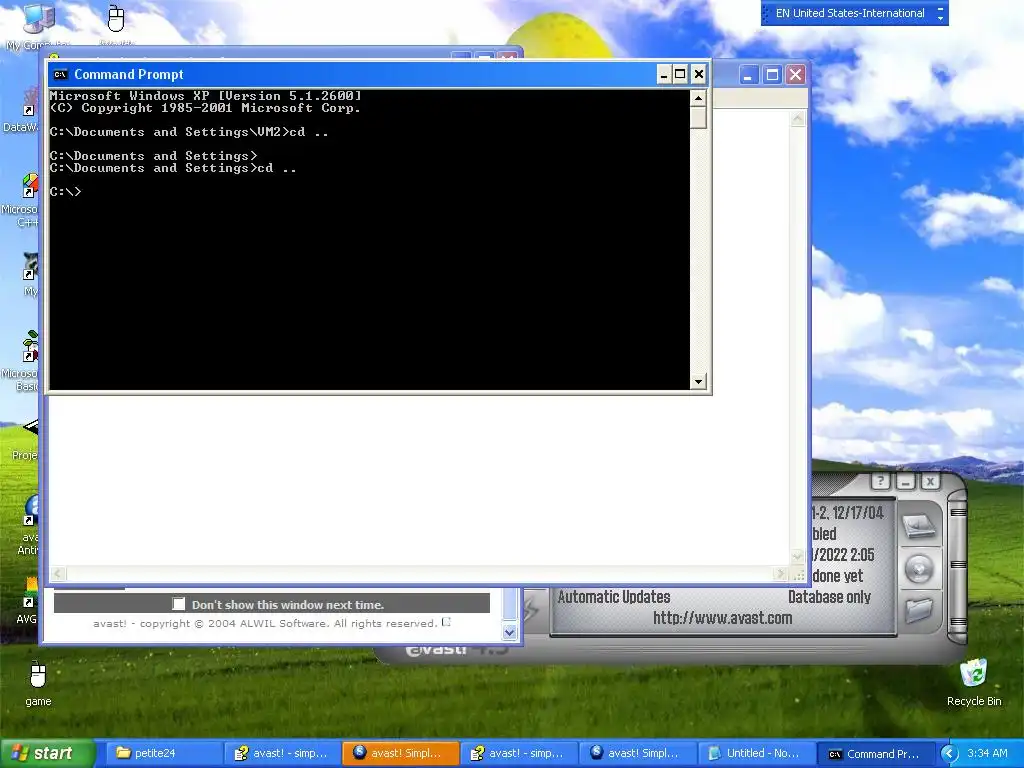This screenshot has height=768, width=1024.
Task: Click the notepad vertical scrollbar up arrow
Action: coord(797,118)
